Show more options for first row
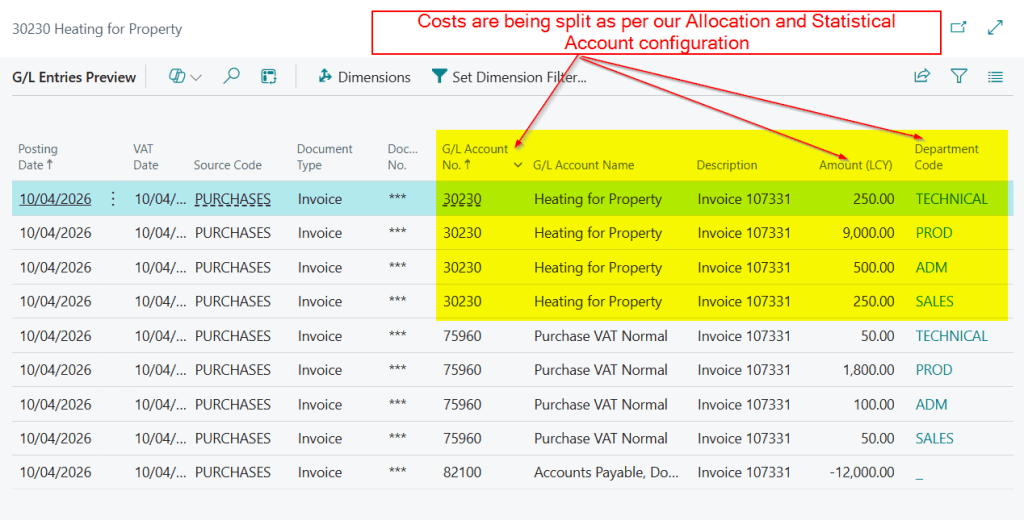This screenshot has height=520, width=1024. point(113,199)
